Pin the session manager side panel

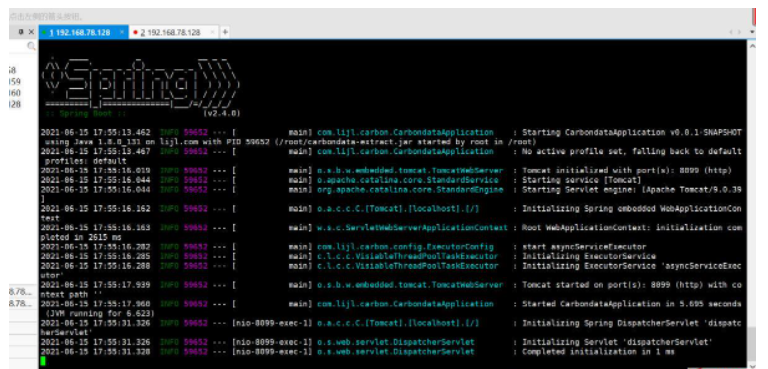coord(21,32)
